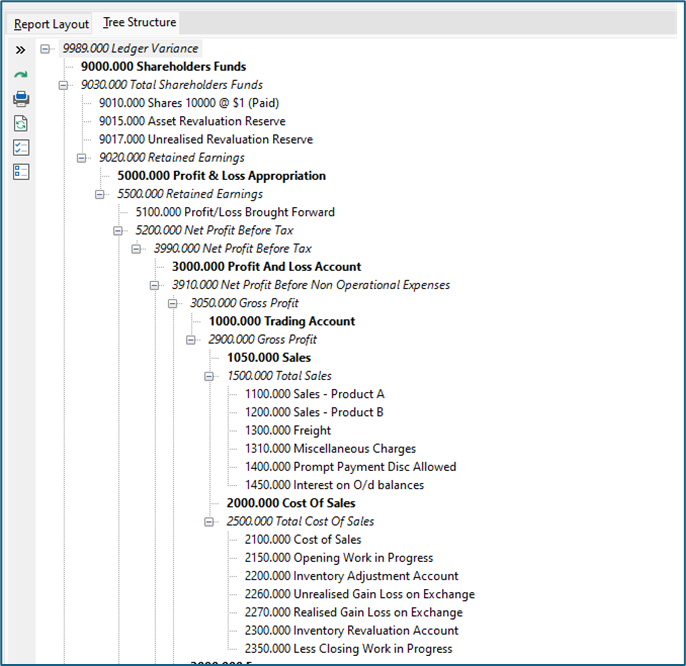Viewport: 686px width, 666px height.
Task: Select 2350.000 Less Closing Work in Progress
Action: click(x=349, y=649)
